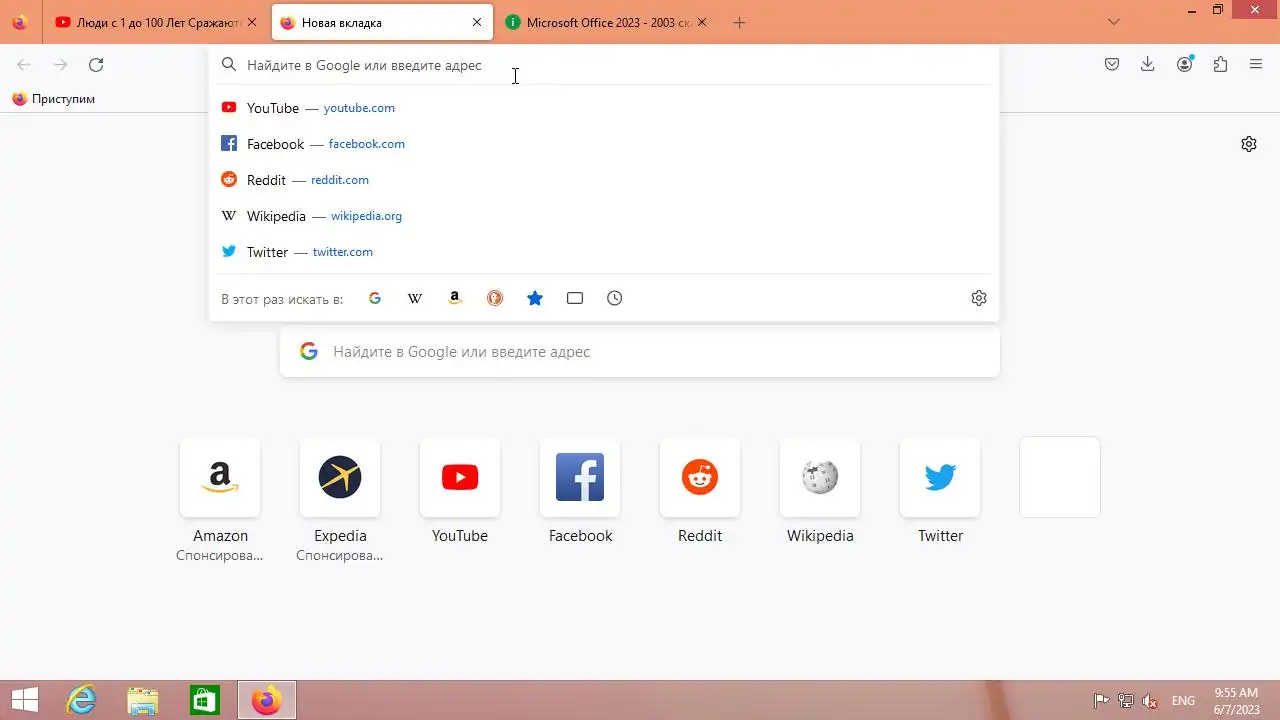
Task: Open the network tray icon
Action: (x=1126, y=701)
